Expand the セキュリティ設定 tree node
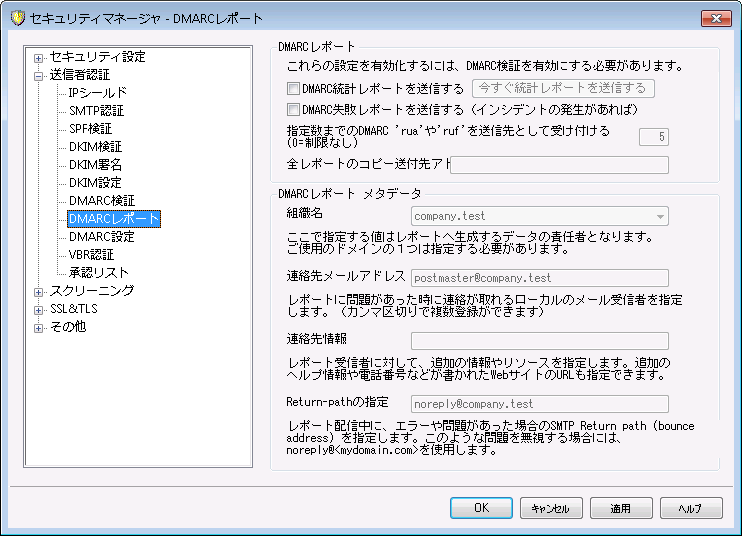The image size is (742, 536). pos(39,57)
